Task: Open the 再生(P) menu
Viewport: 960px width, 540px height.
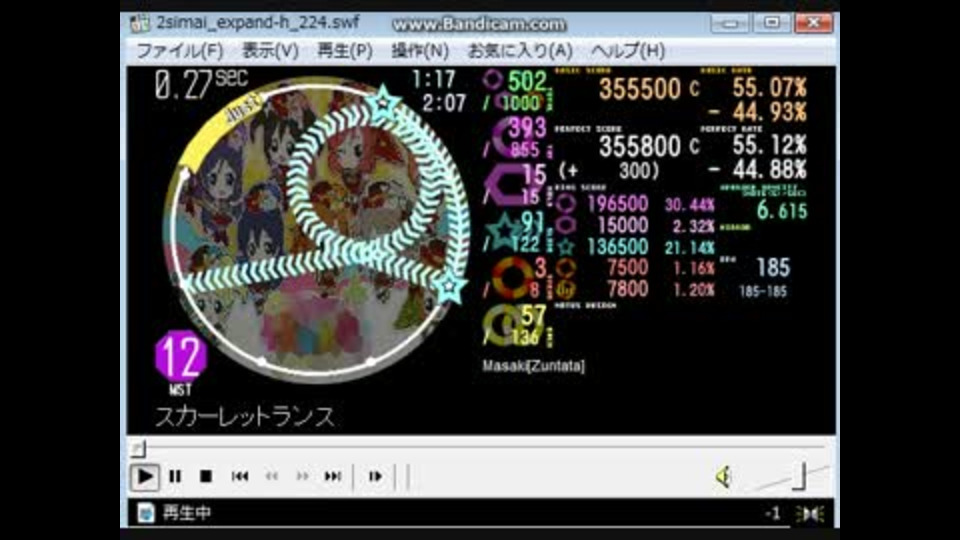Action: point(345,51)
